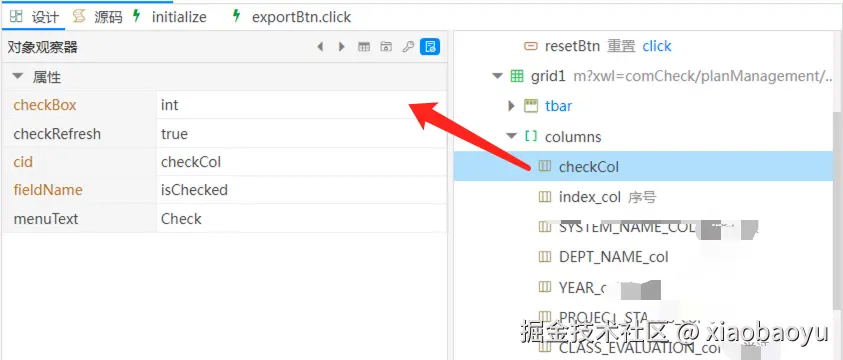Image resolution: width=843 pixels, height=360 pixels.
Task: Open the exportBtn.click event tab
Action: 291,17
